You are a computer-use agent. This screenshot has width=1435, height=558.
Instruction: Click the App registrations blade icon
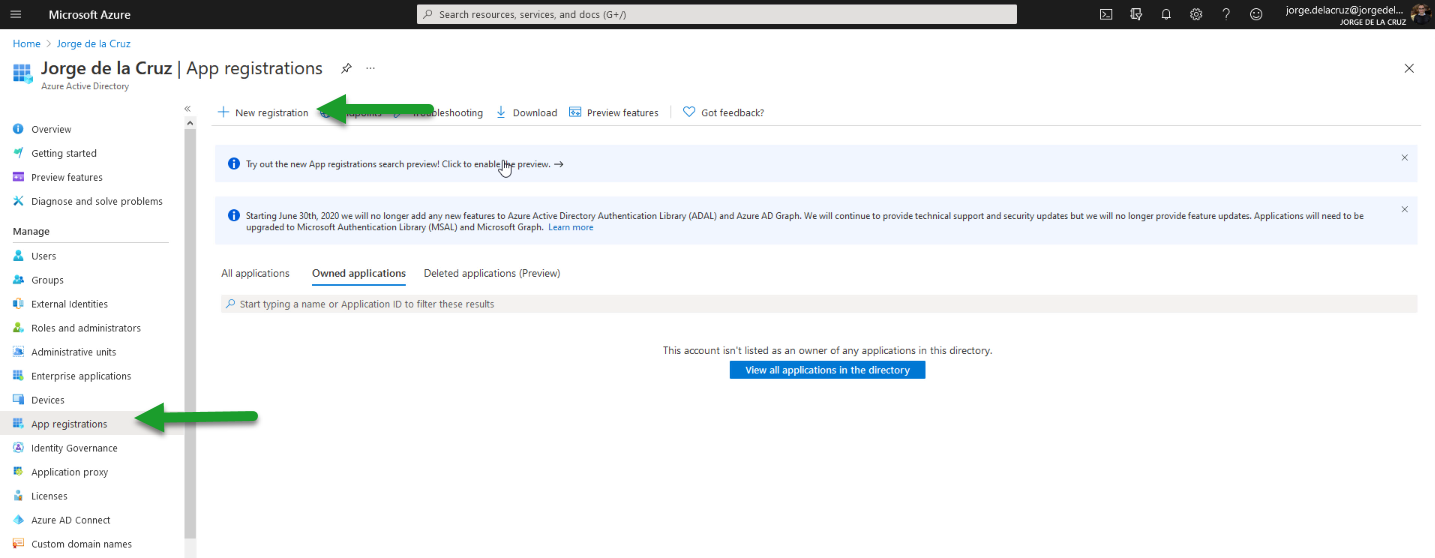tap(22, 73)
